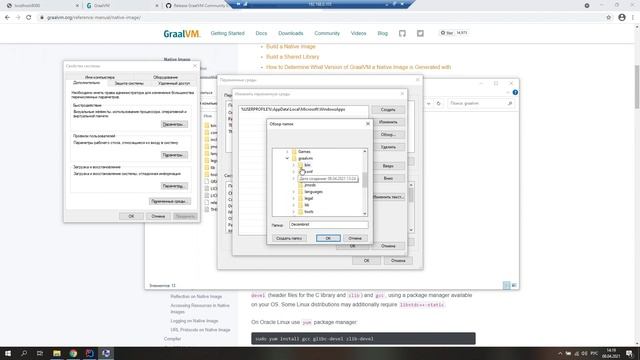This screenshot has width=640, height=360.
Task: Click the GraalVM logo
Action: (182, 33)
